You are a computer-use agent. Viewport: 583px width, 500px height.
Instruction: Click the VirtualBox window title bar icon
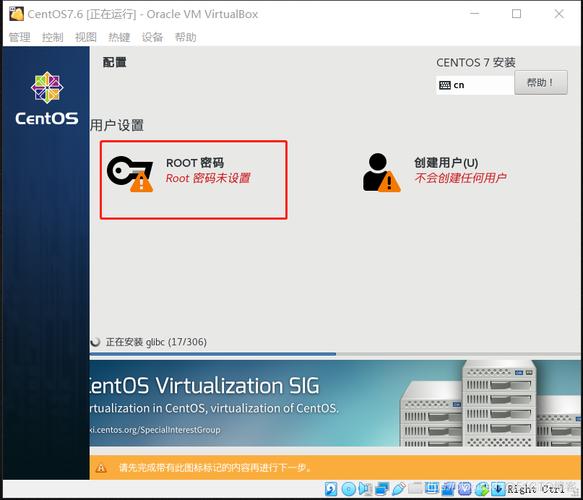pyautogui.click(x=16, y=14)
